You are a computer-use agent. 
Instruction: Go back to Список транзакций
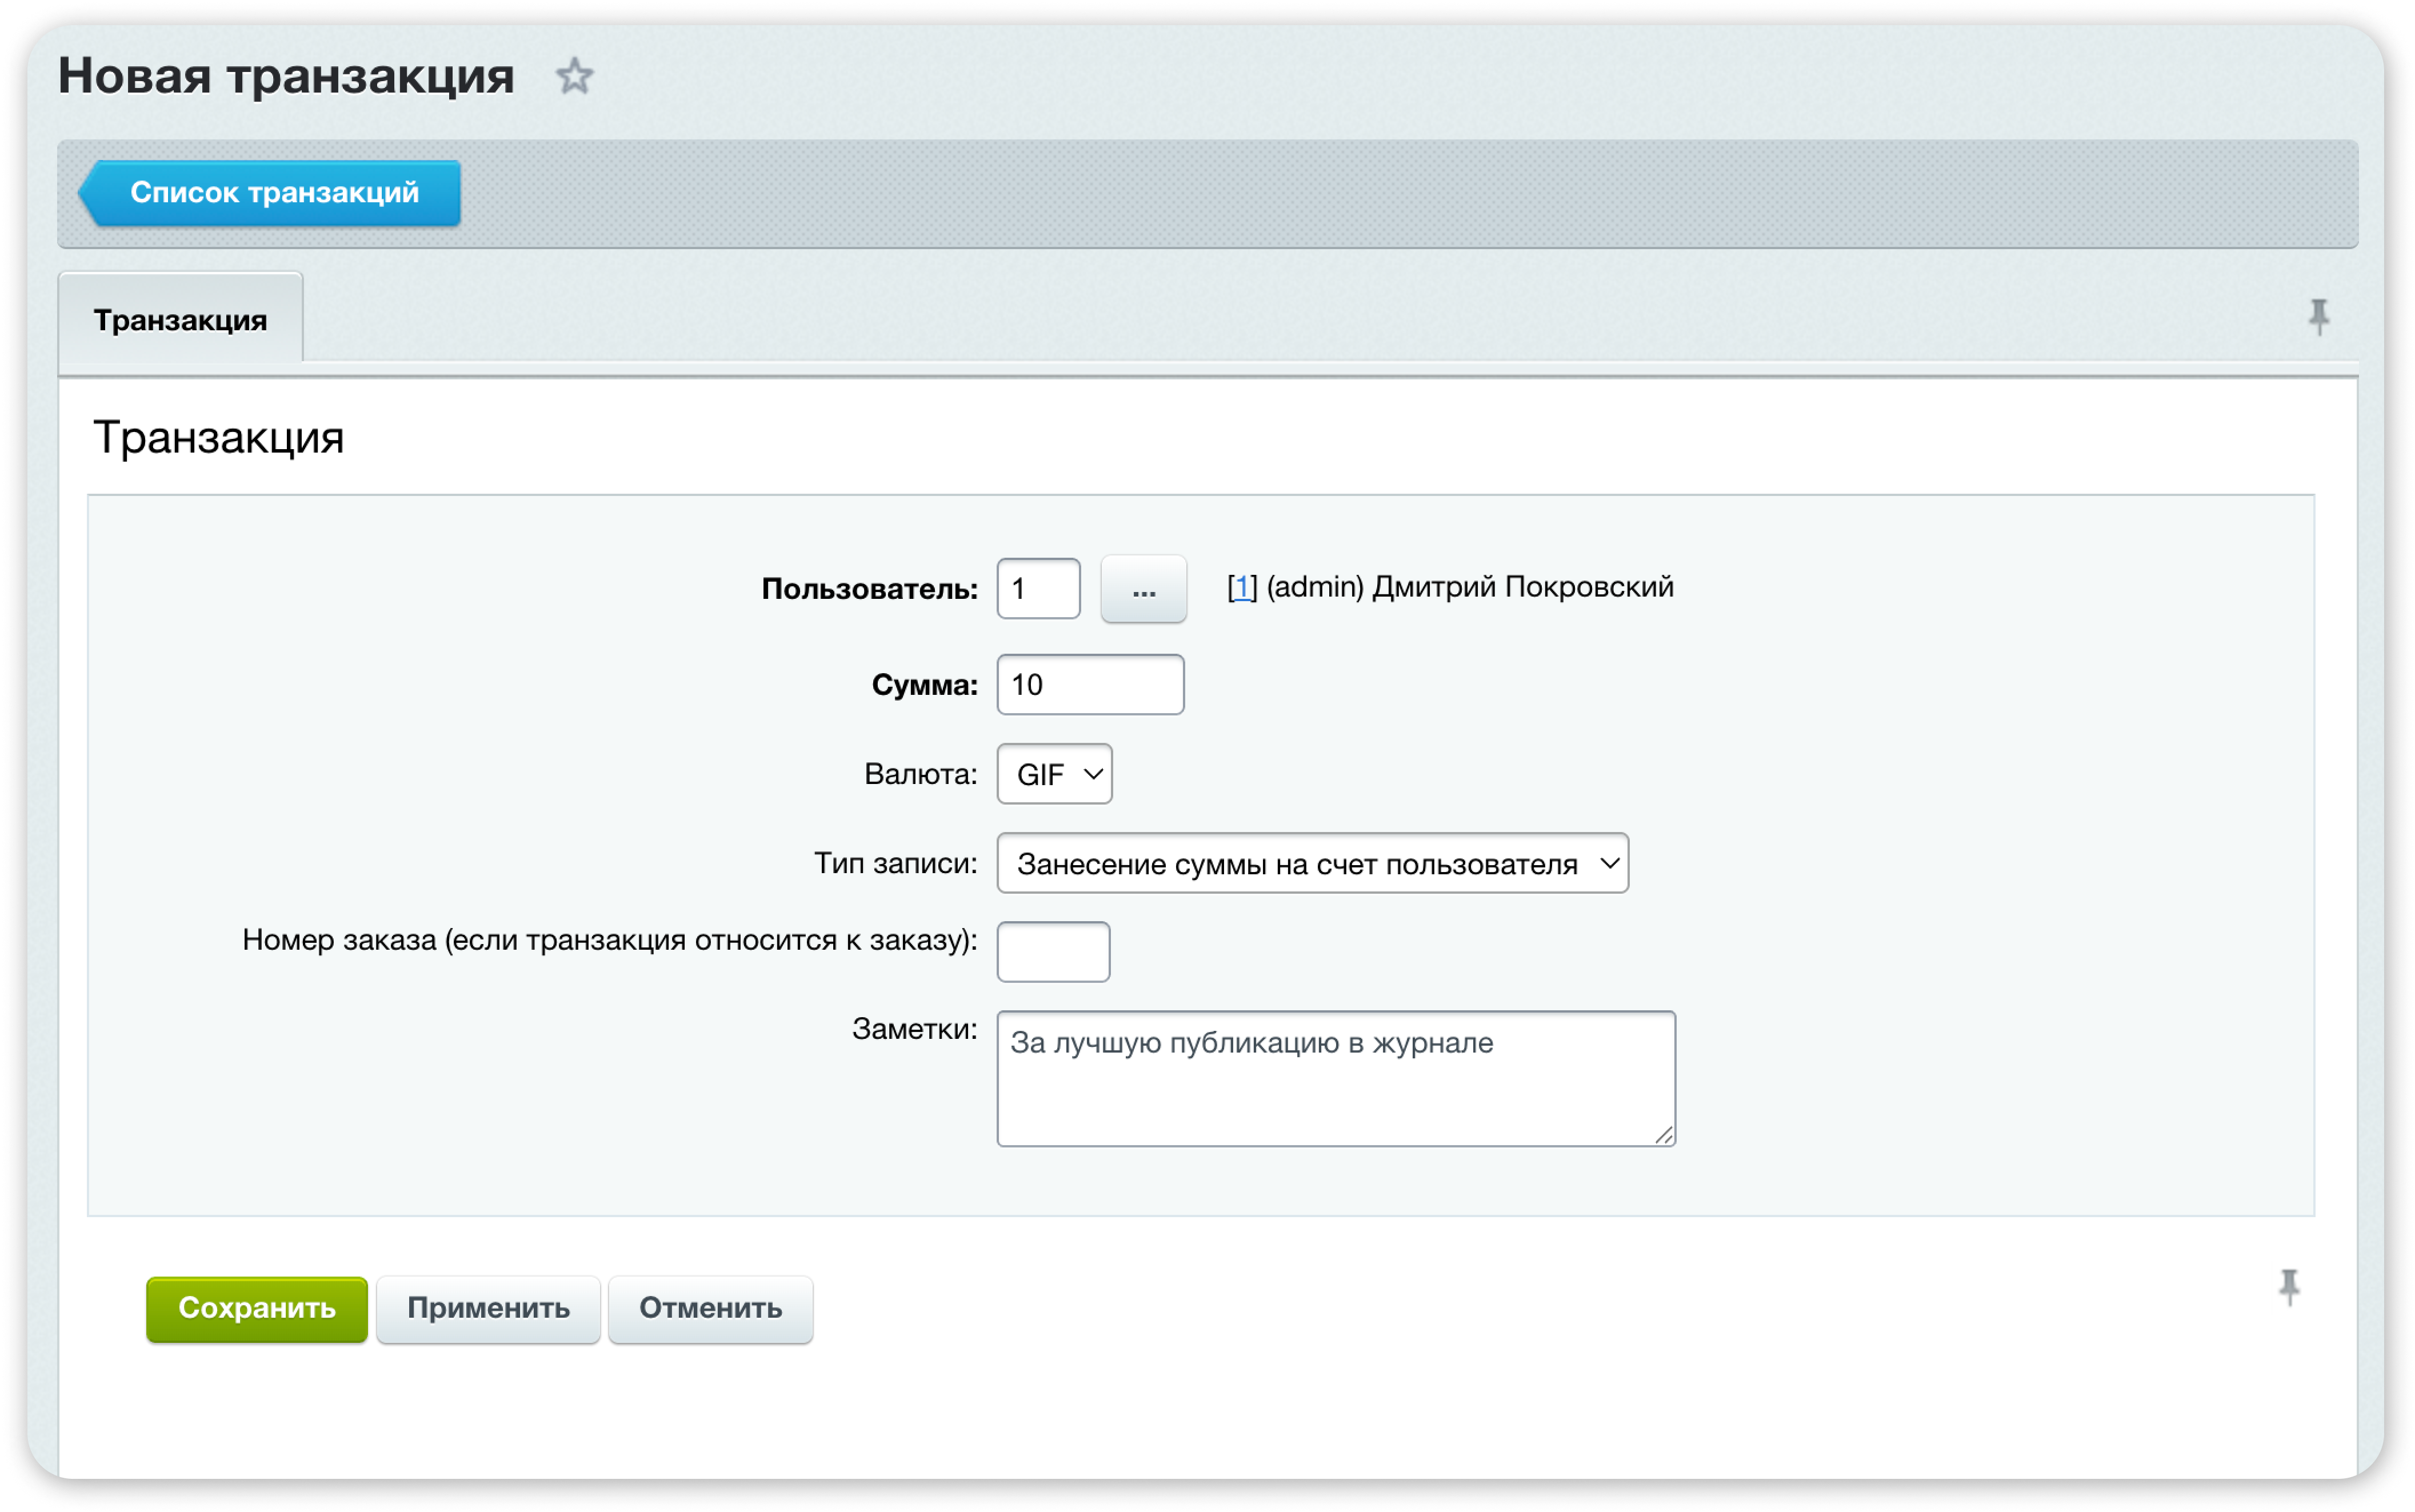[270, 193]
